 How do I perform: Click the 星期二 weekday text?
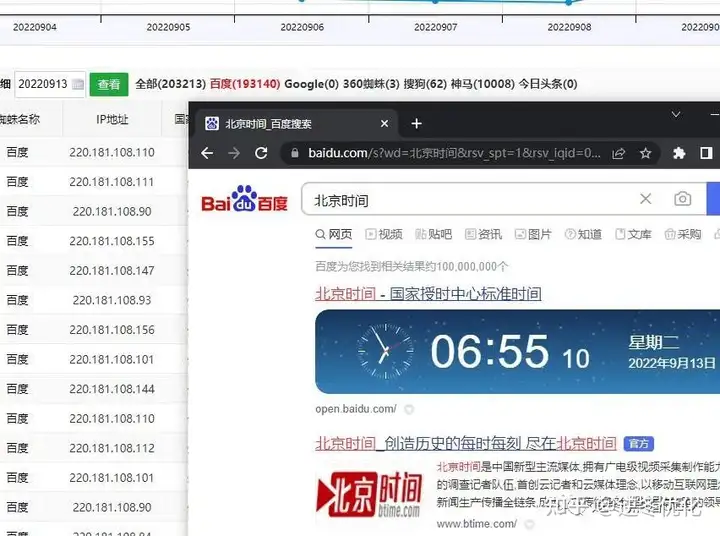pos(653,343)
